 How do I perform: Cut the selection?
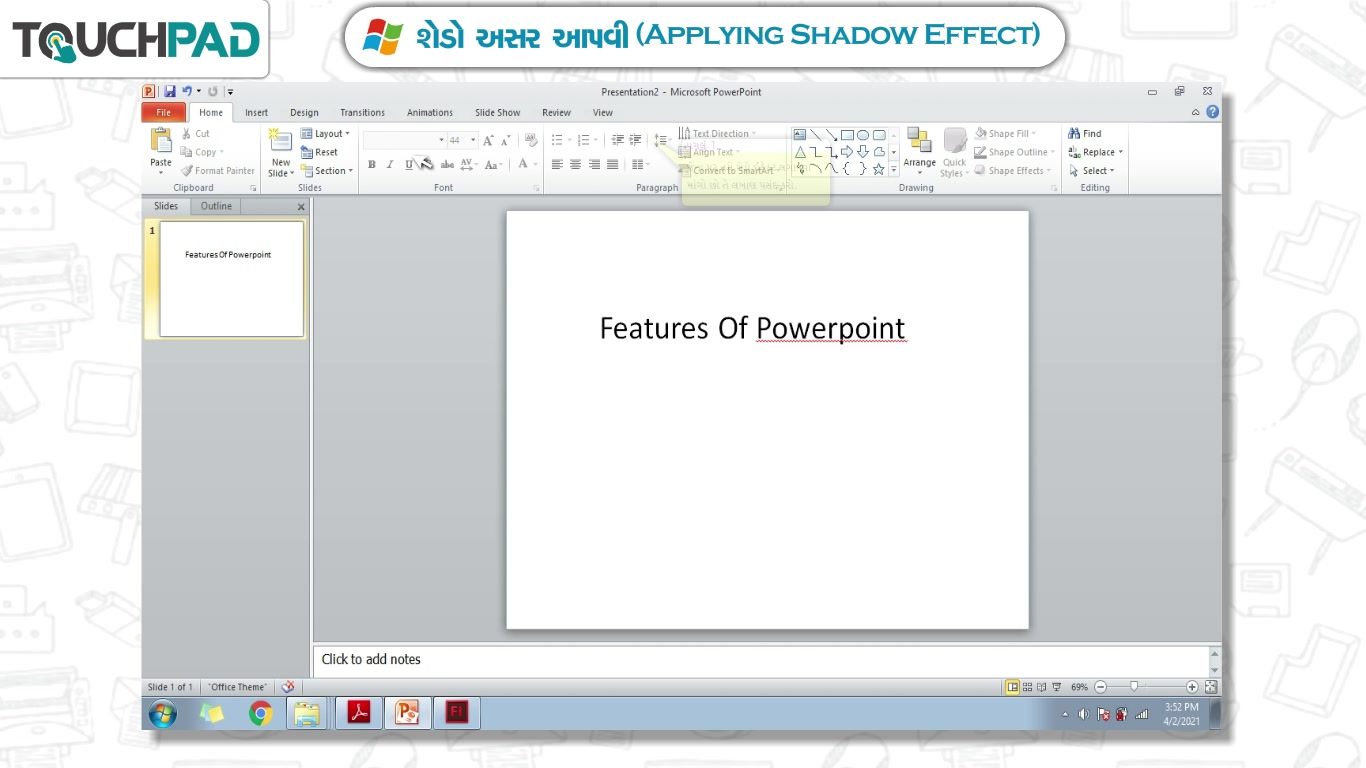tap(196, 133)
